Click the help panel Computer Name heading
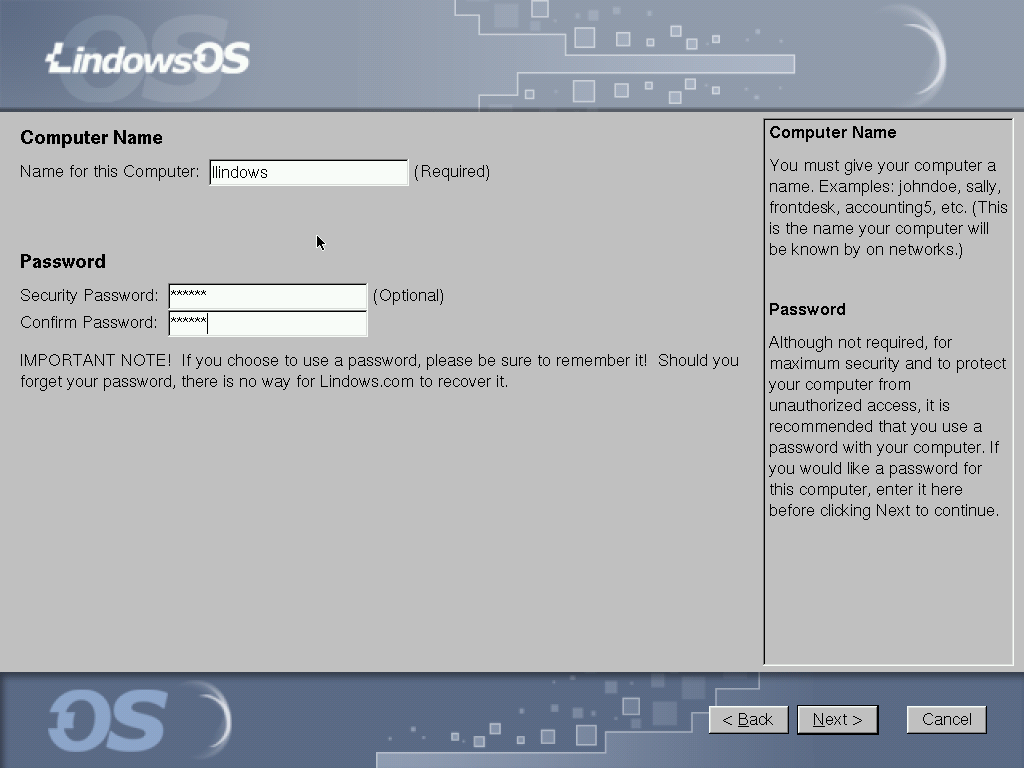The width and height of the screenshot is (1024, 768). coord(833,133)
